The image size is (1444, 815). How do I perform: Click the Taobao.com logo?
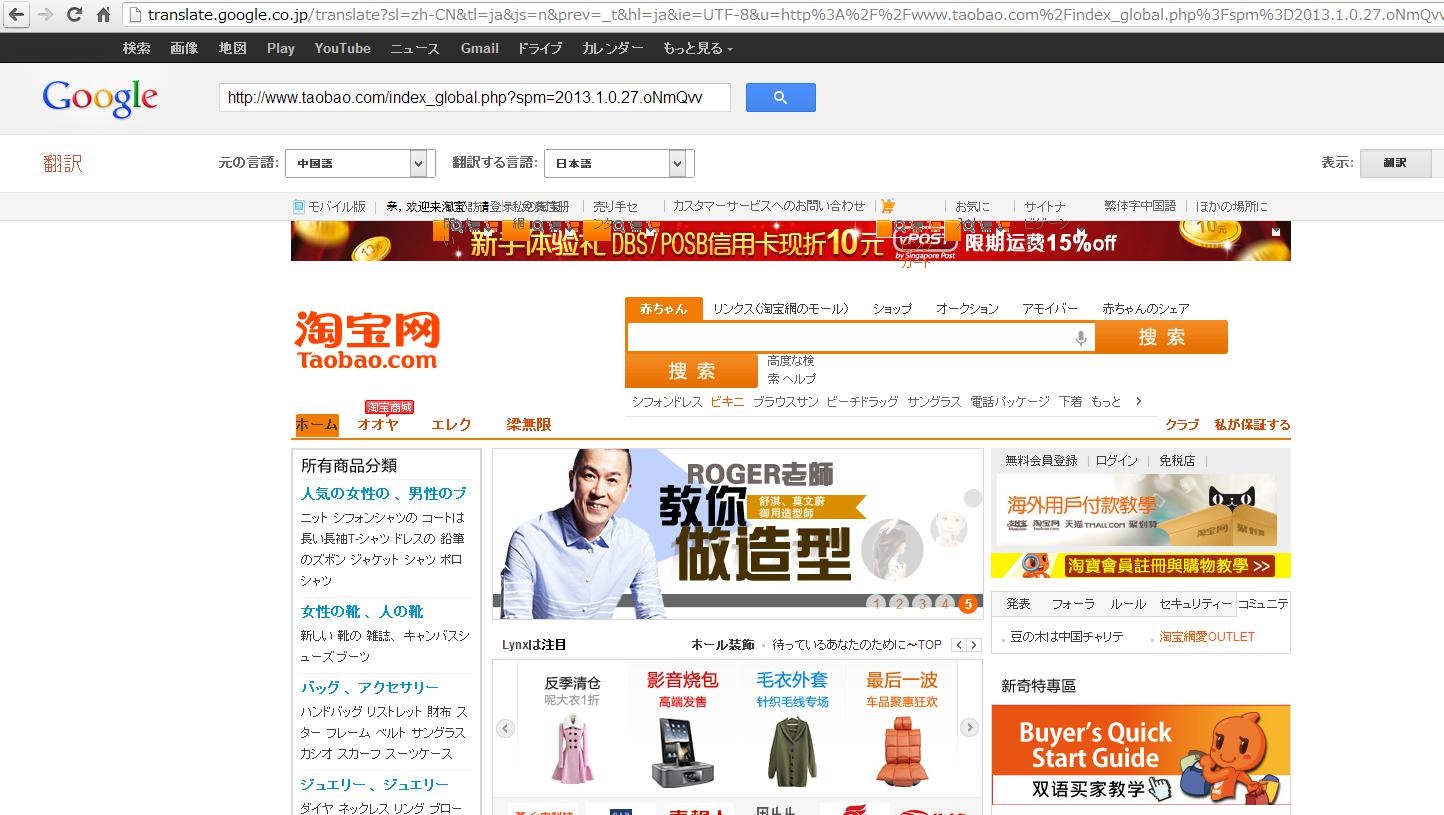367,341
